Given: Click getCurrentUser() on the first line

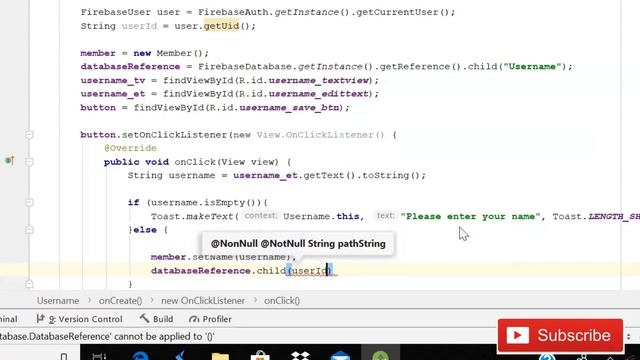Looking at the screenshot, I should pyautogui.click(x=403, y=12).
